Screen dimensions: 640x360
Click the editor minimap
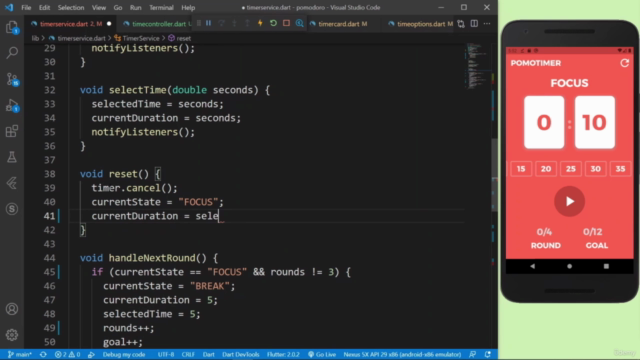pos(477,65)
